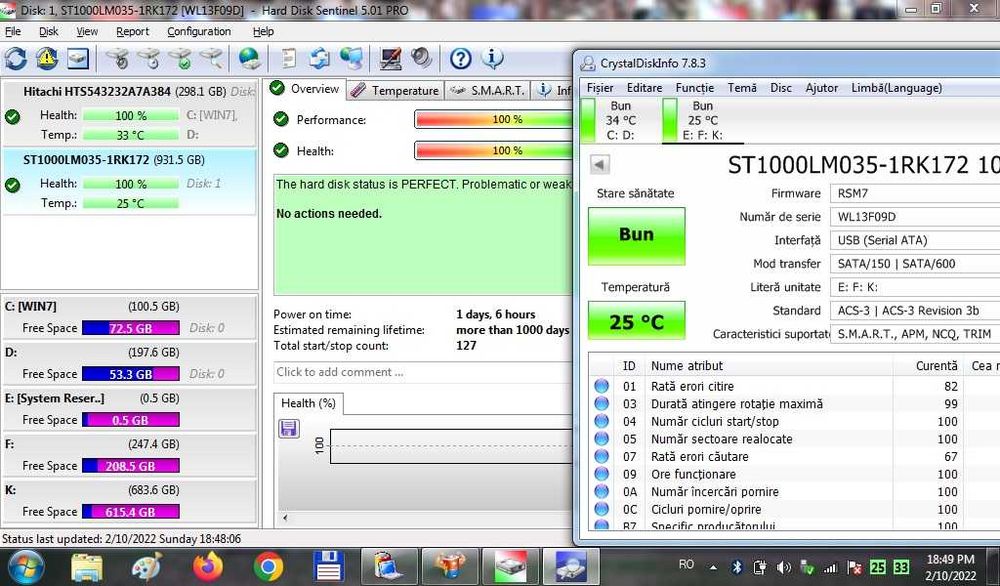1000x586 pixels.
Task: Click the globe over disk toolbar icon
Action: 249,59
